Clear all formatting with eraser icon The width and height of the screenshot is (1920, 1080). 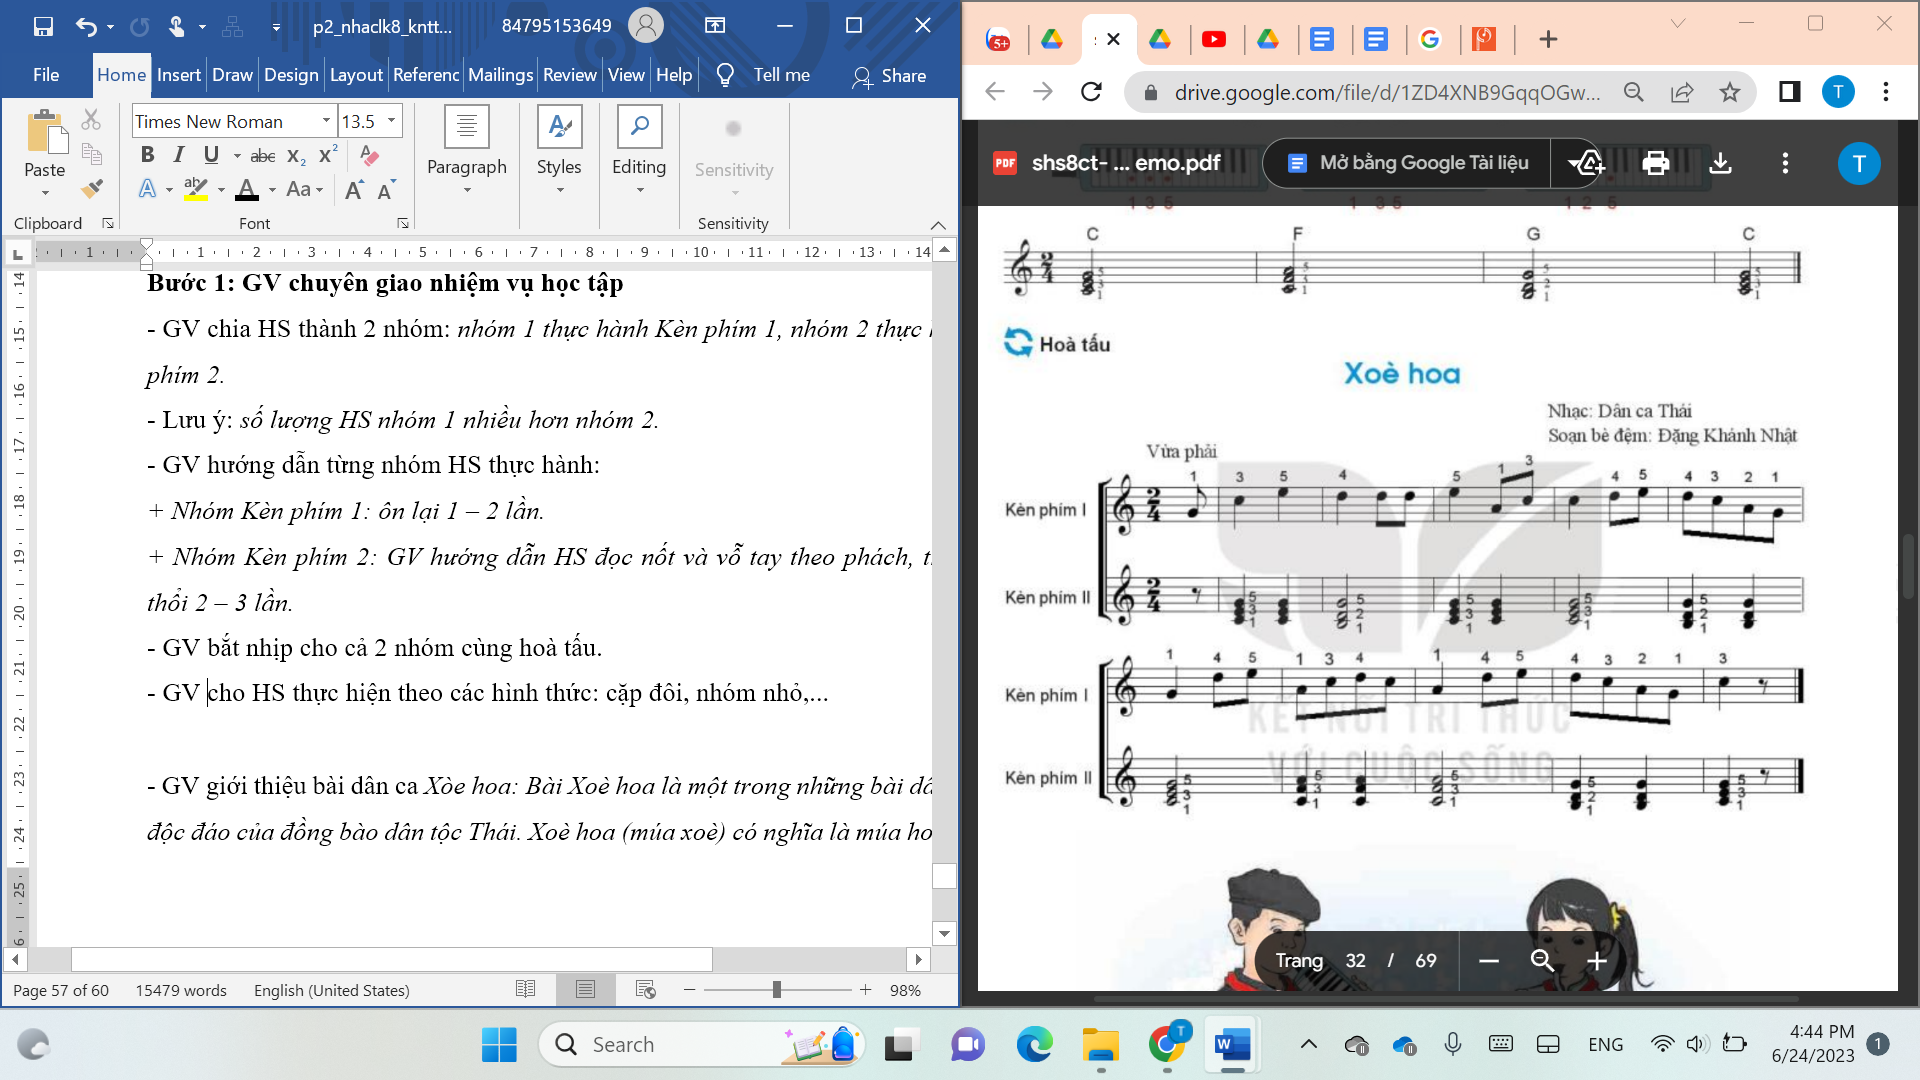tap(369, 155)
